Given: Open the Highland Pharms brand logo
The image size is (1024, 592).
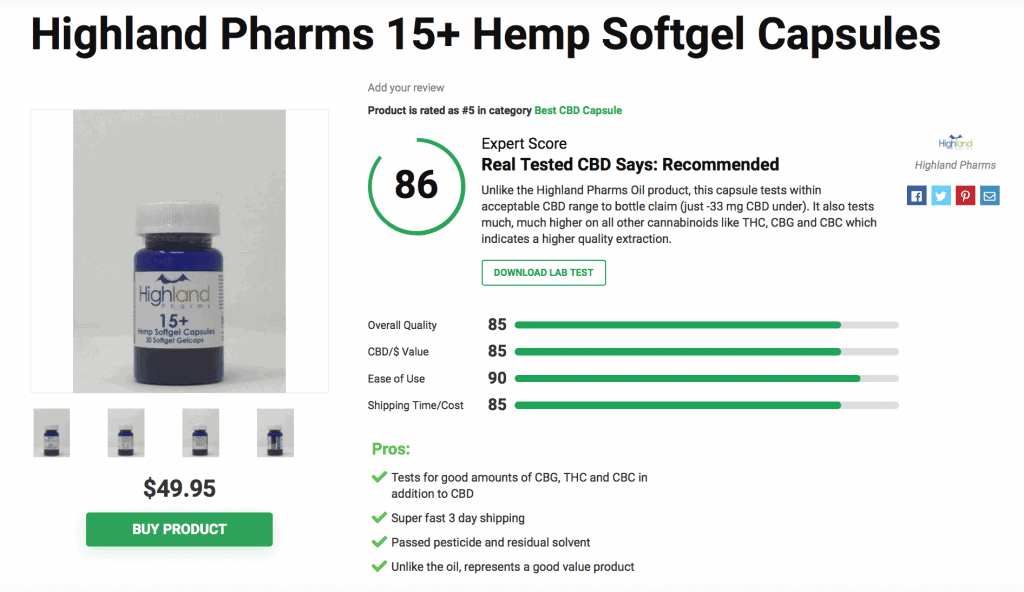Looking at the screenshot, I should [x=954, y=140].
